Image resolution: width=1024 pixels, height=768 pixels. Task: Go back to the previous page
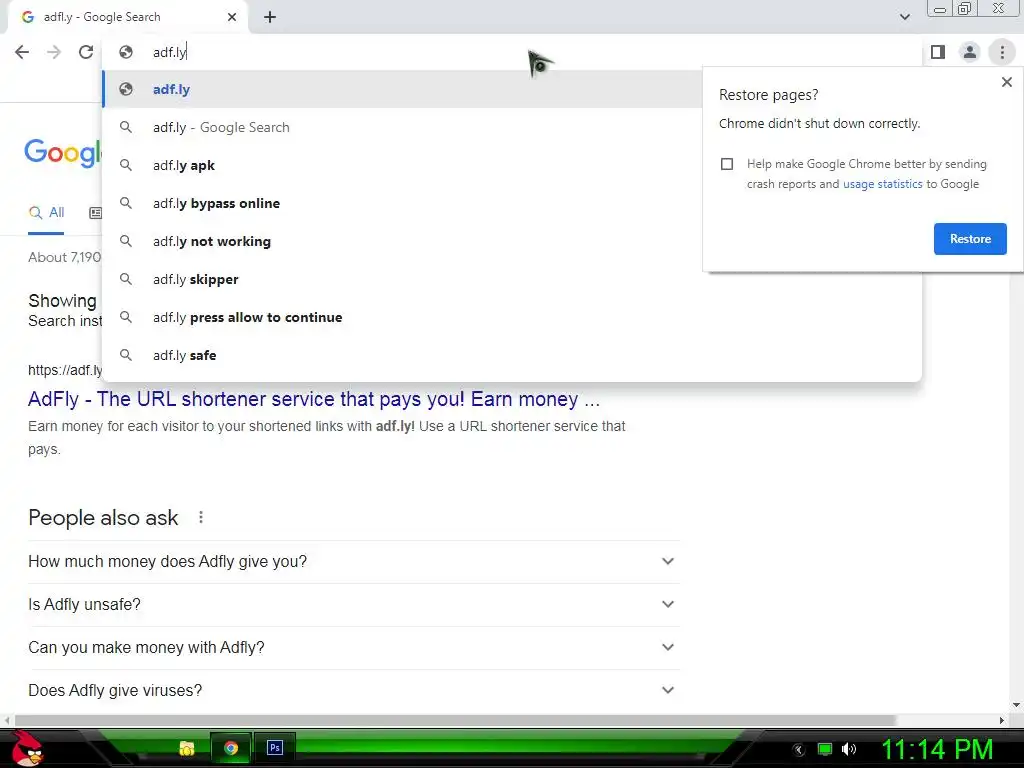tap(22, 52)
